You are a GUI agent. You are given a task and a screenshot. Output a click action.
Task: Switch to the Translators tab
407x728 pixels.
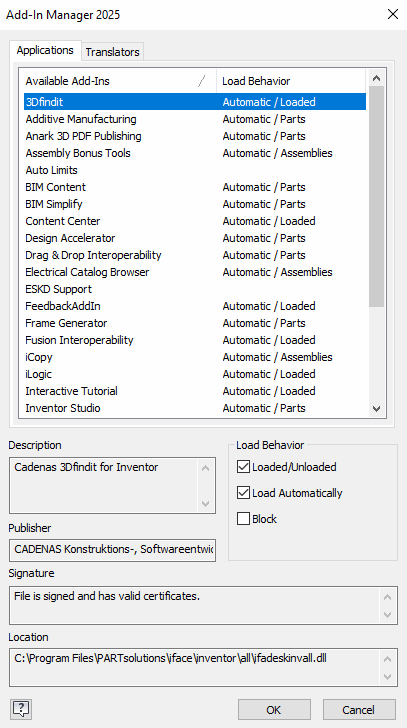point(112,52)
